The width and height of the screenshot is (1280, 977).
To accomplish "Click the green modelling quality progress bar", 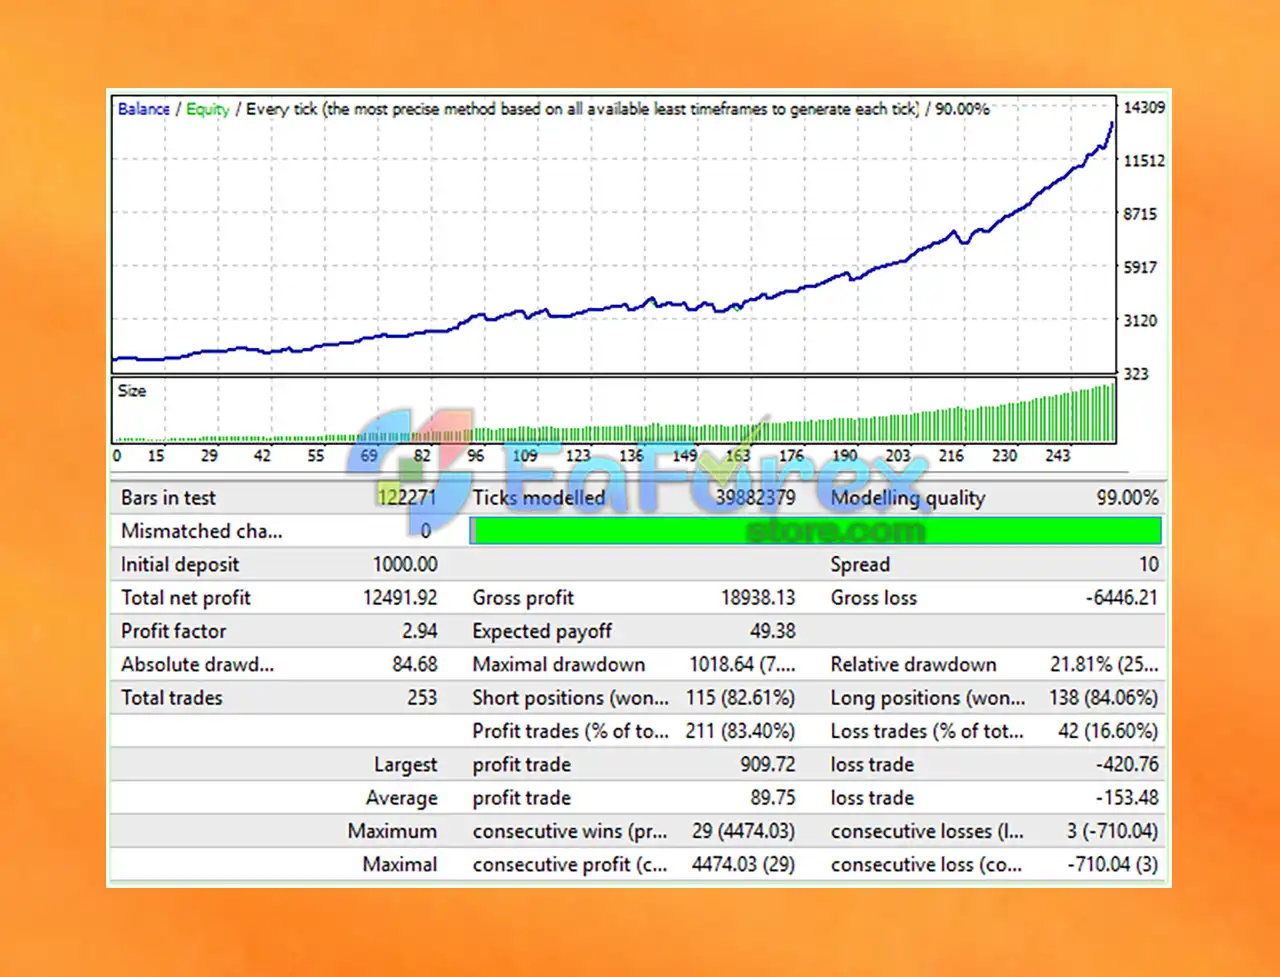I will point(816,531).
